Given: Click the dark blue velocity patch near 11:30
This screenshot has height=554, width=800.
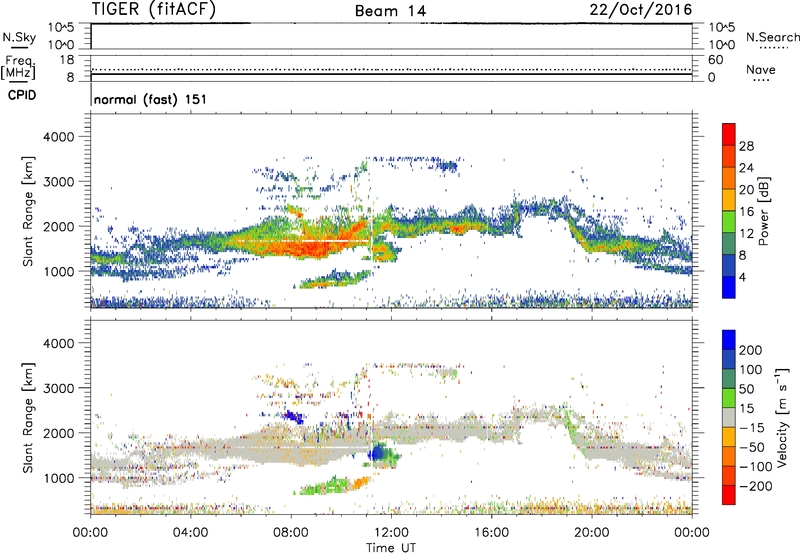Looking at the screenshot, I should point(378,453).
